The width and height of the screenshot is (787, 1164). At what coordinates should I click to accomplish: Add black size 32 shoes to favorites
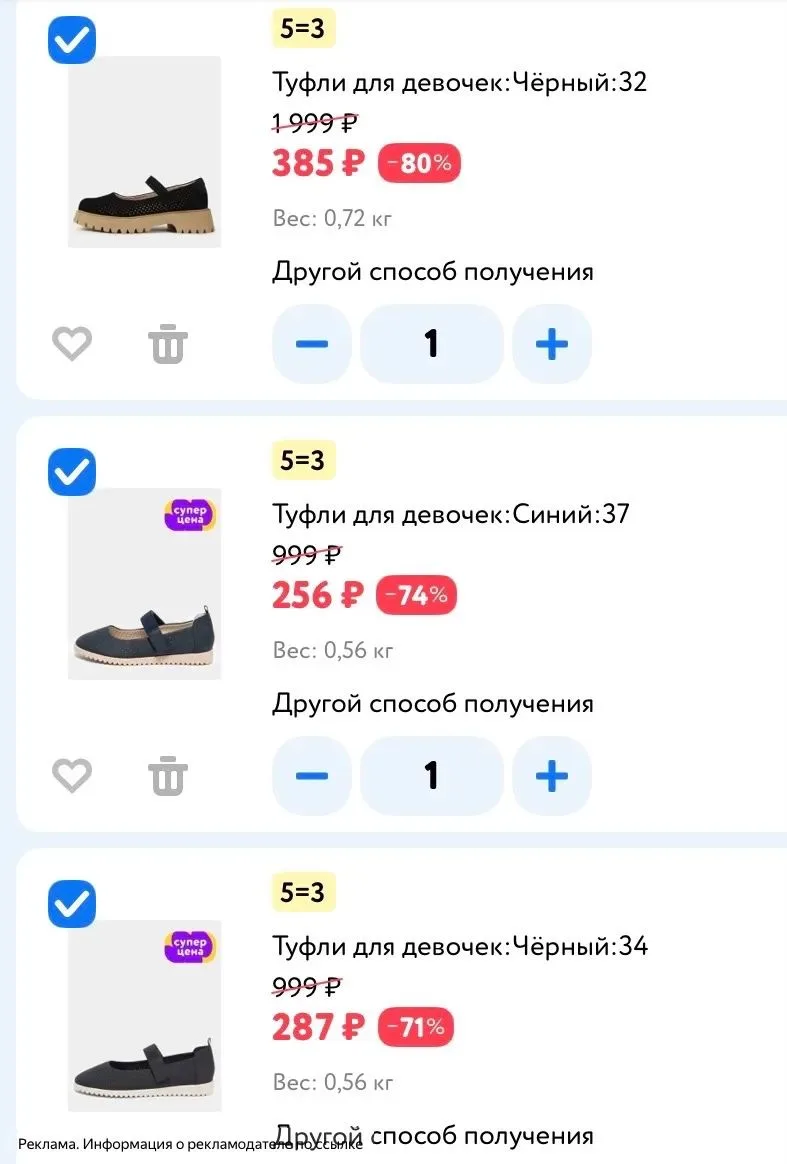tap(72, 344)
